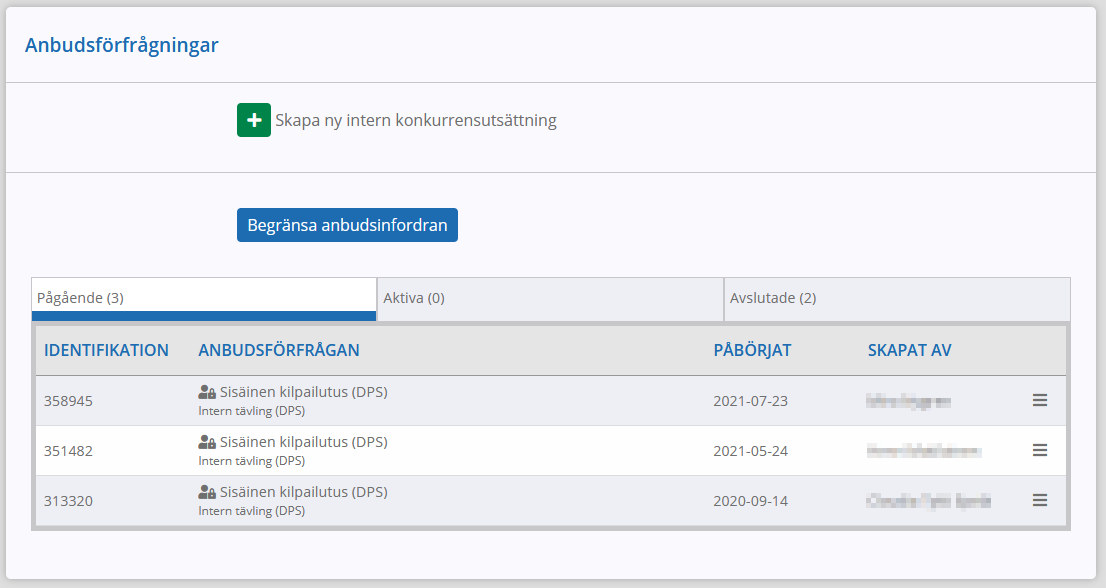Select the Pågående (3) tab

pos(204,299)
